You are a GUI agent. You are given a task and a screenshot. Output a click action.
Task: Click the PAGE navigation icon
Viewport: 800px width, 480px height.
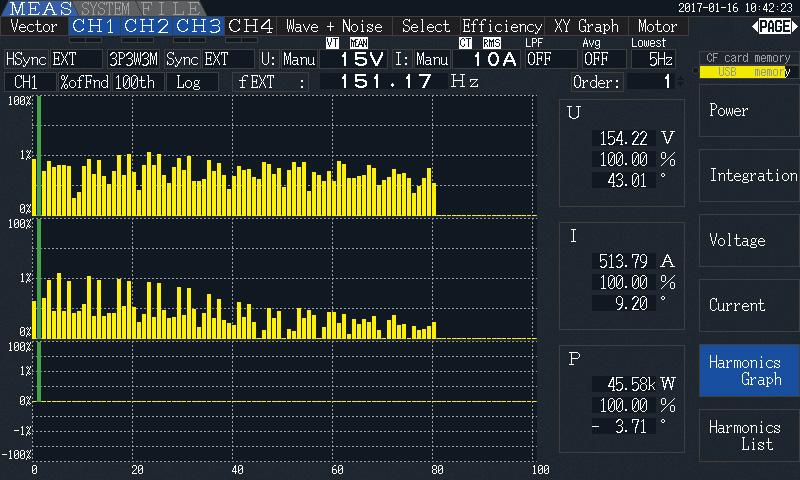(x=773, y=27)
